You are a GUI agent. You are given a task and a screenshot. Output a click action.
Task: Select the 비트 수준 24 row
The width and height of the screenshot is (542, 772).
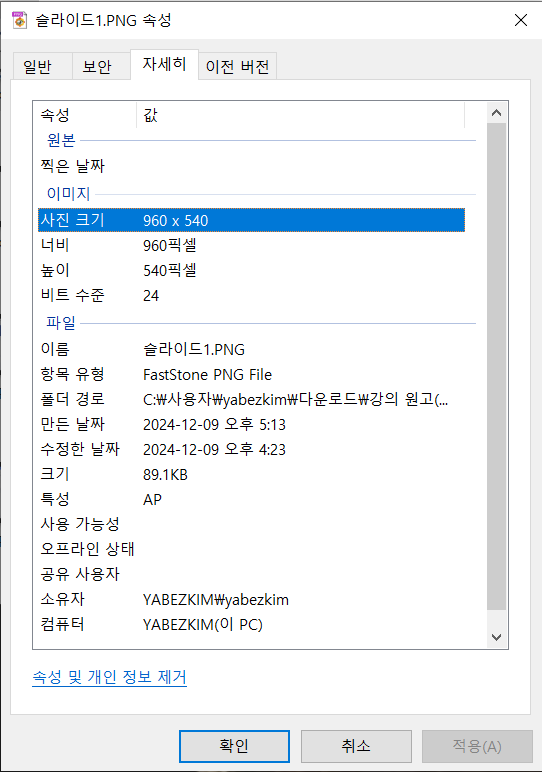(252, 295)
